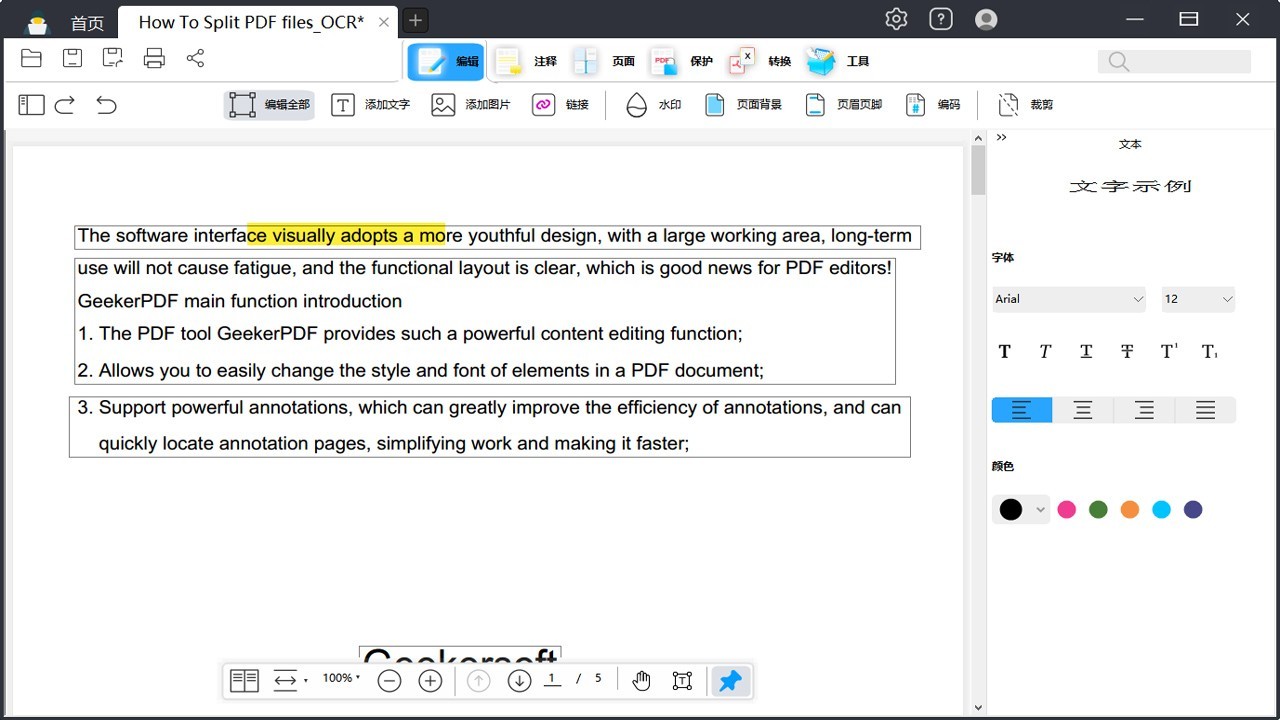Expand the 100% zoom level dropdown

[x=341, y=679]
